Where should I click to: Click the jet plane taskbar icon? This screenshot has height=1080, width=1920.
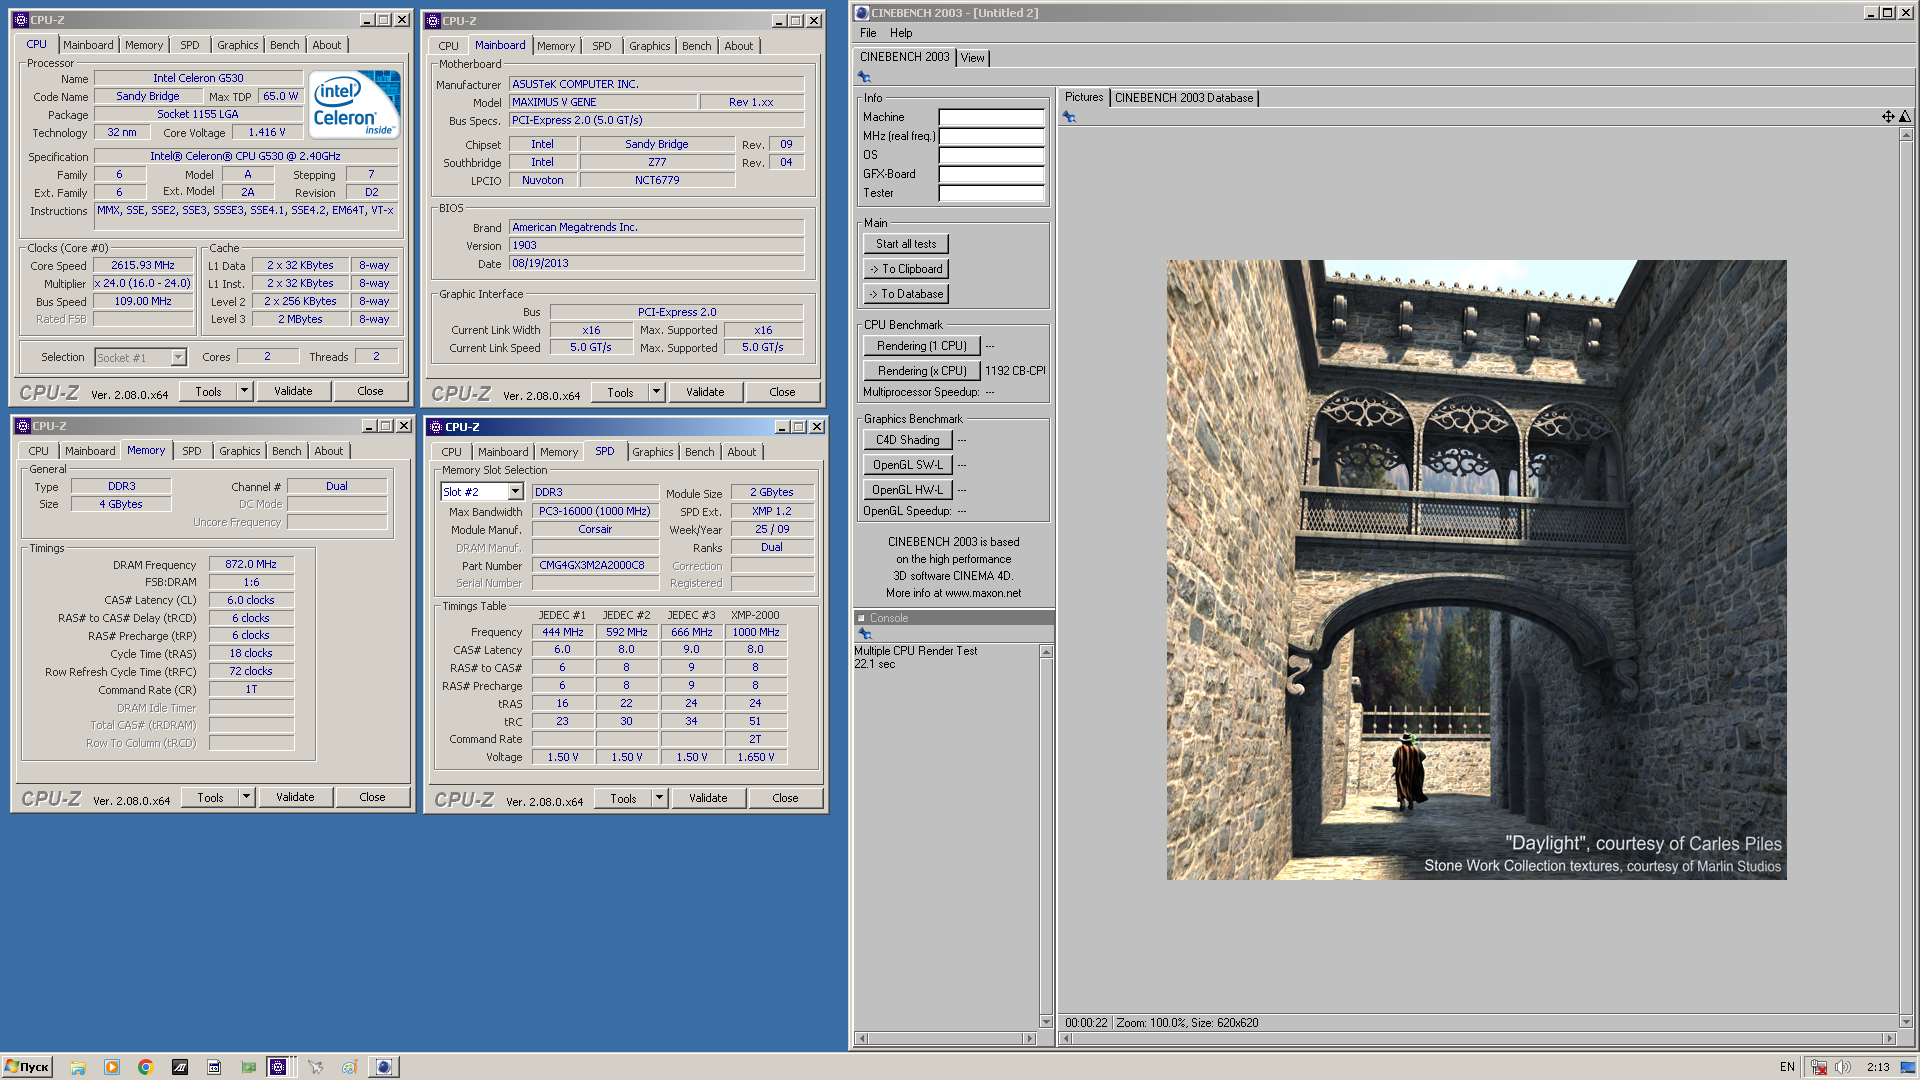coord(315,1067)
